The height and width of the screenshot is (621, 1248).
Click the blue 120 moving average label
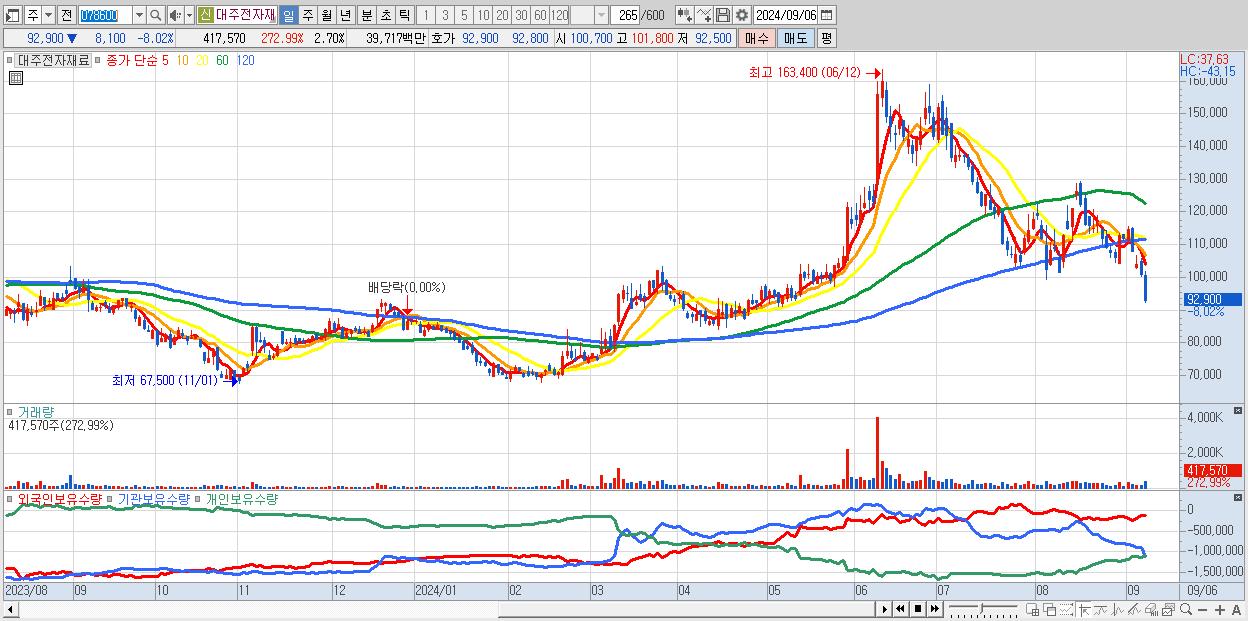(x=245, y=60)
